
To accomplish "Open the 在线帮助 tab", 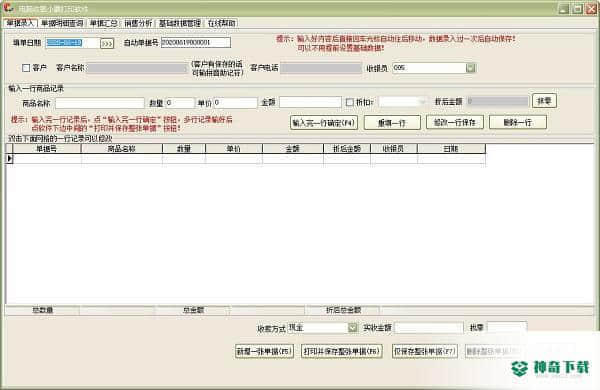I will pyautogui.click(x=222, y=23).
